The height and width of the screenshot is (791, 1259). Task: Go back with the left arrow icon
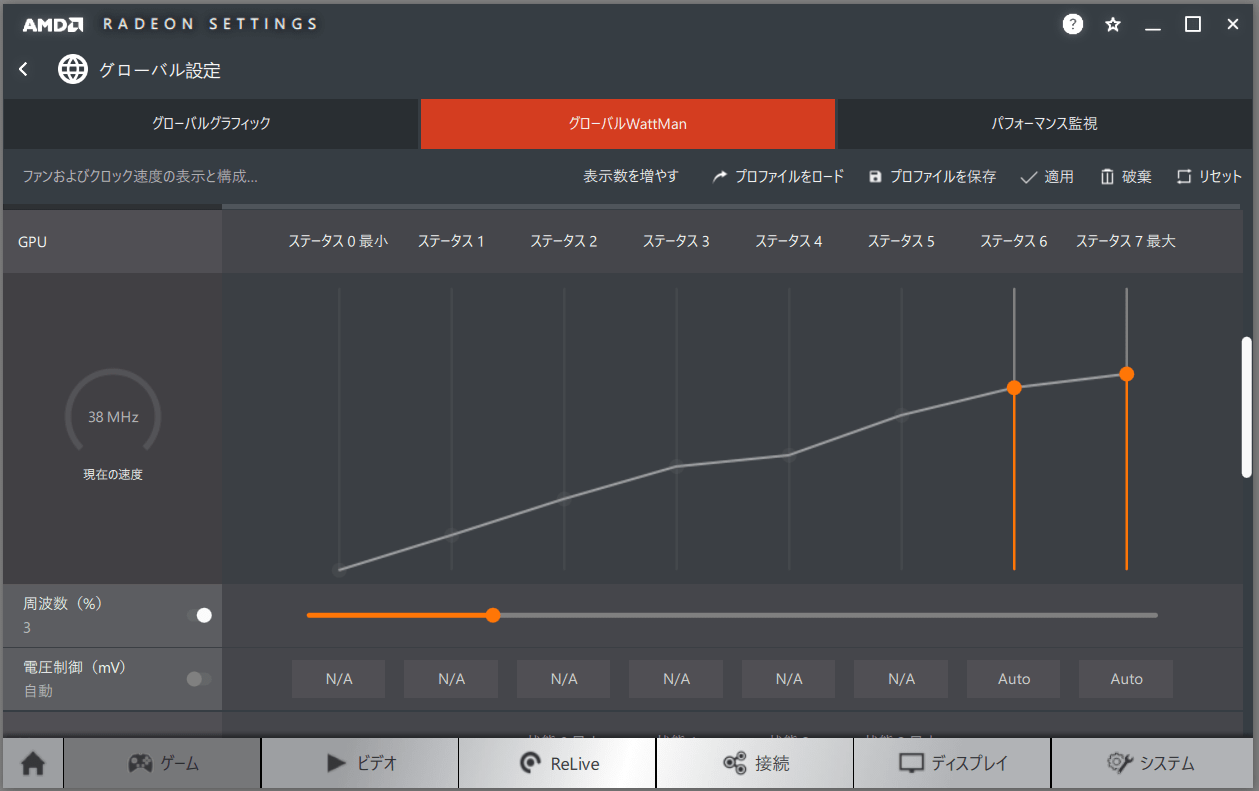(24, 69)
